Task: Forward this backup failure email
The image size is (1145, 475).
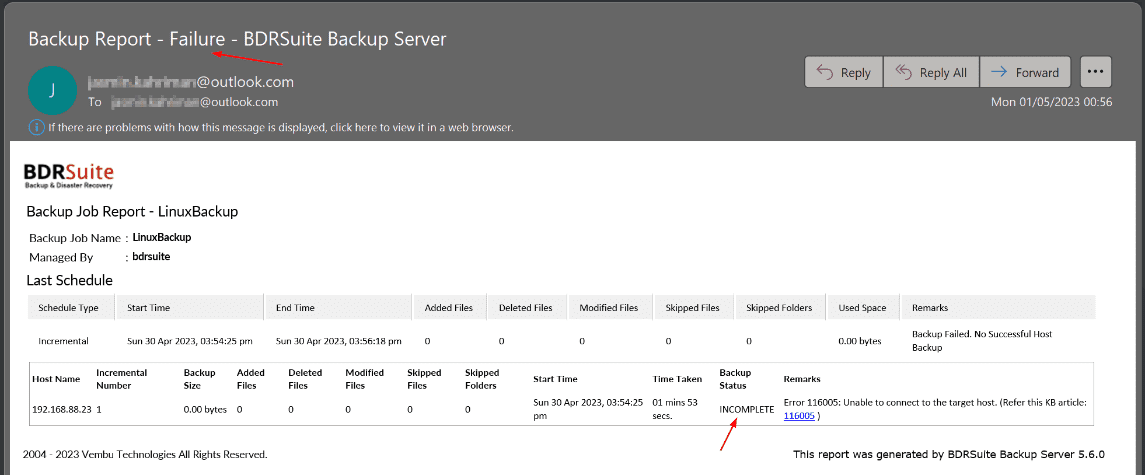Action: tap(1025, 72)
